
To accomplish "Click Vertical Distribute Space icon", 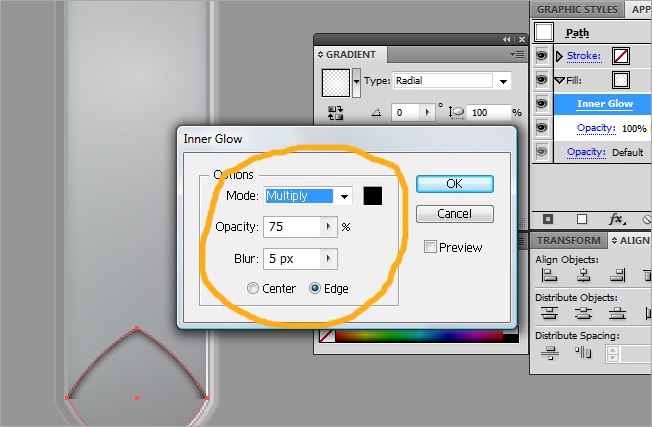I will [x=550, y=353].
